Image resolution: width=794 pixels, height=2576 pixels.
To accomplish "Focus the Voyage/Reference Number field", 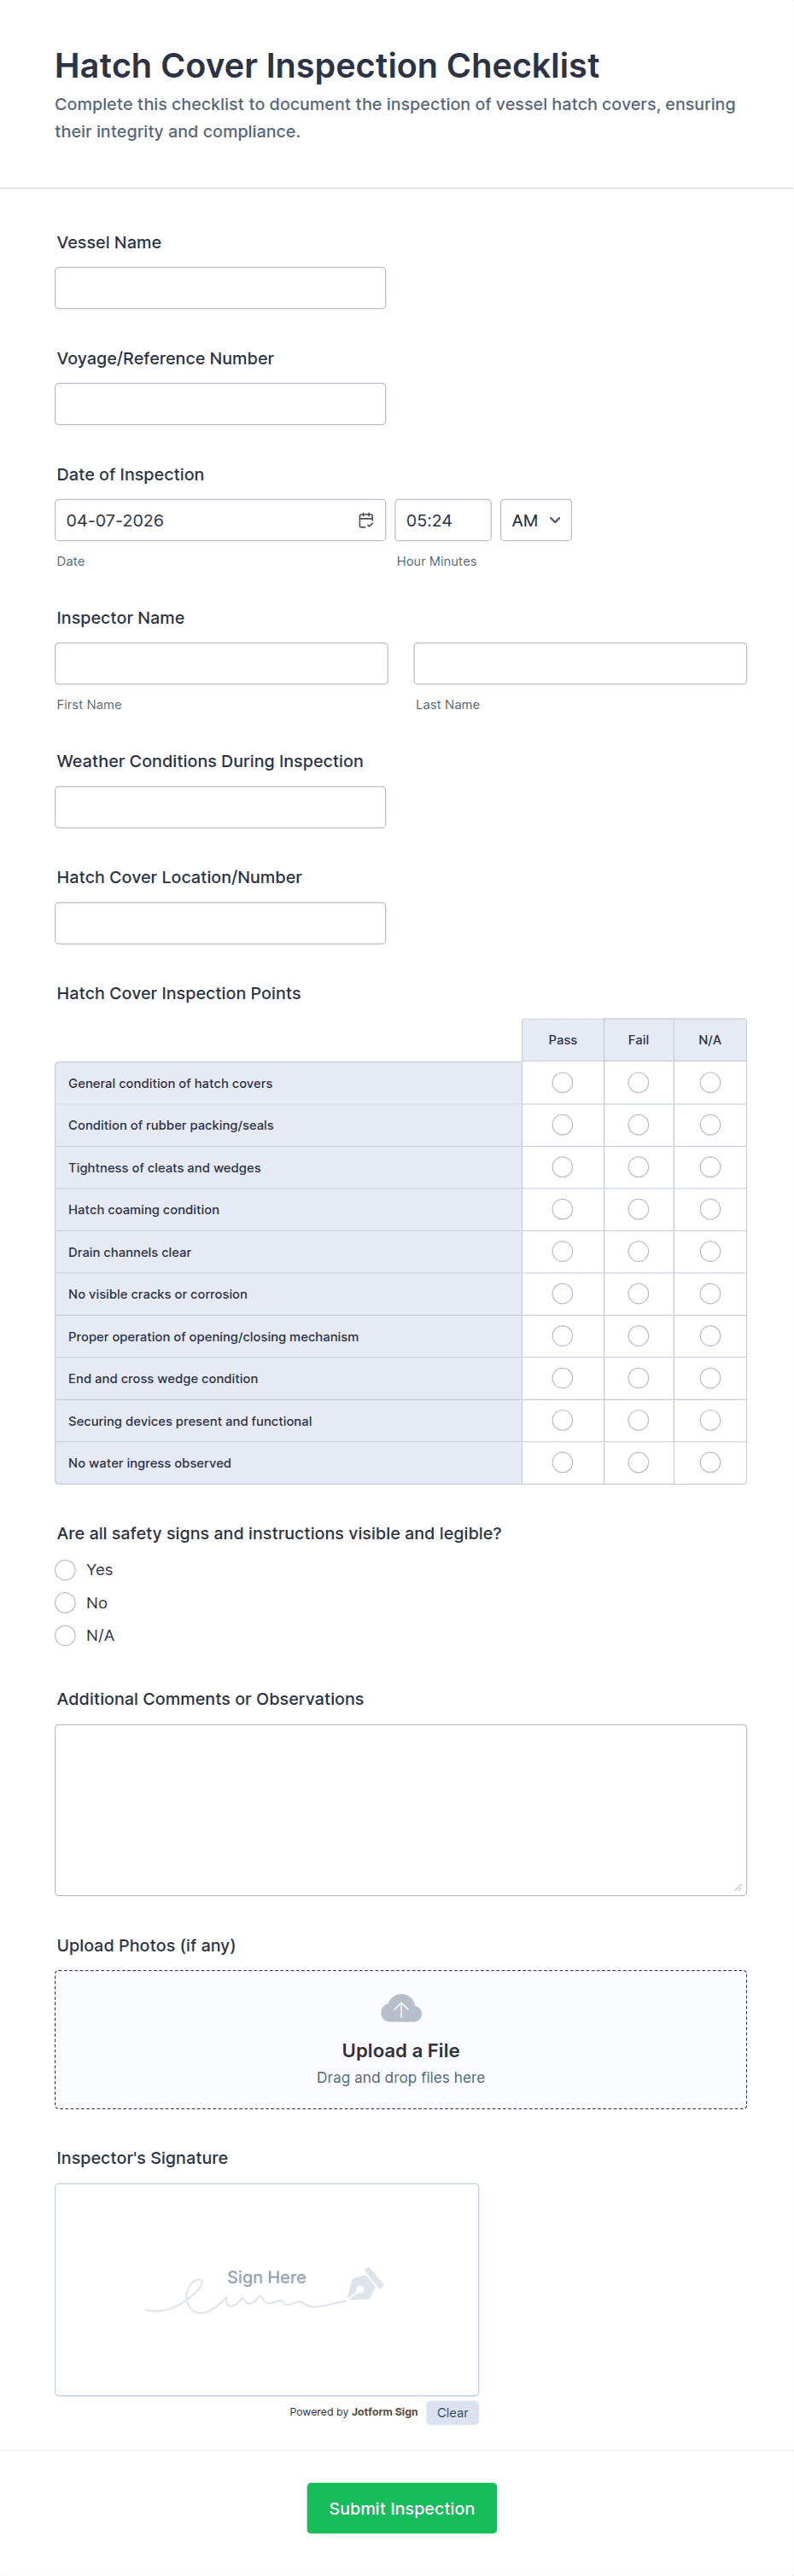I will point(220,404).
